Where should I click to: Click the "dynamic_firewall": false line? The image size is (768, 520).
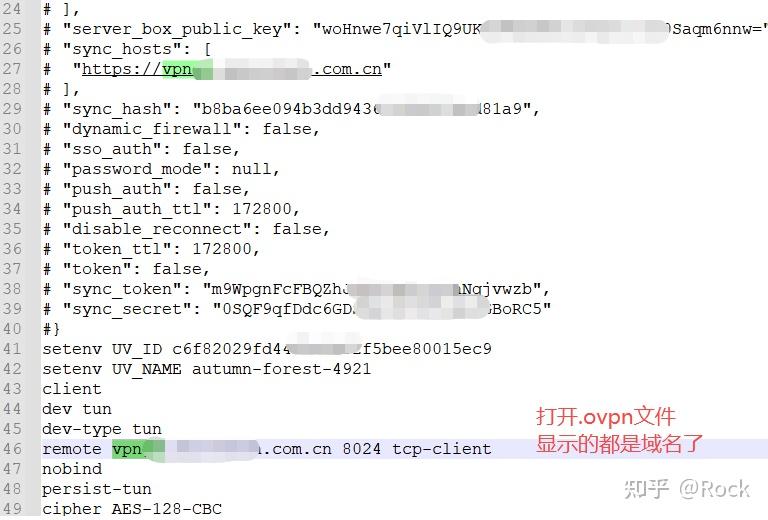coord(181,129)
